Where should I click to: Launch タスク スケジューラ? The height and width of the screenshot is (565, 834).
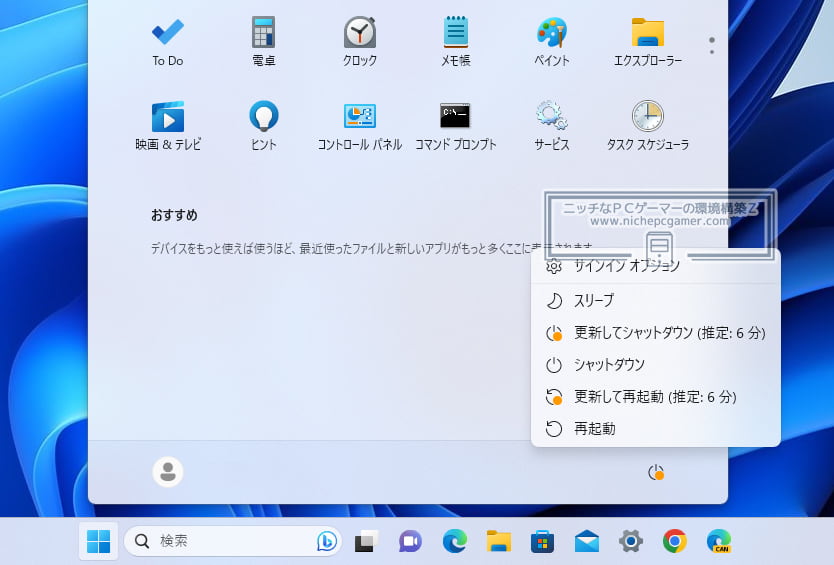[x=647, y=124]
